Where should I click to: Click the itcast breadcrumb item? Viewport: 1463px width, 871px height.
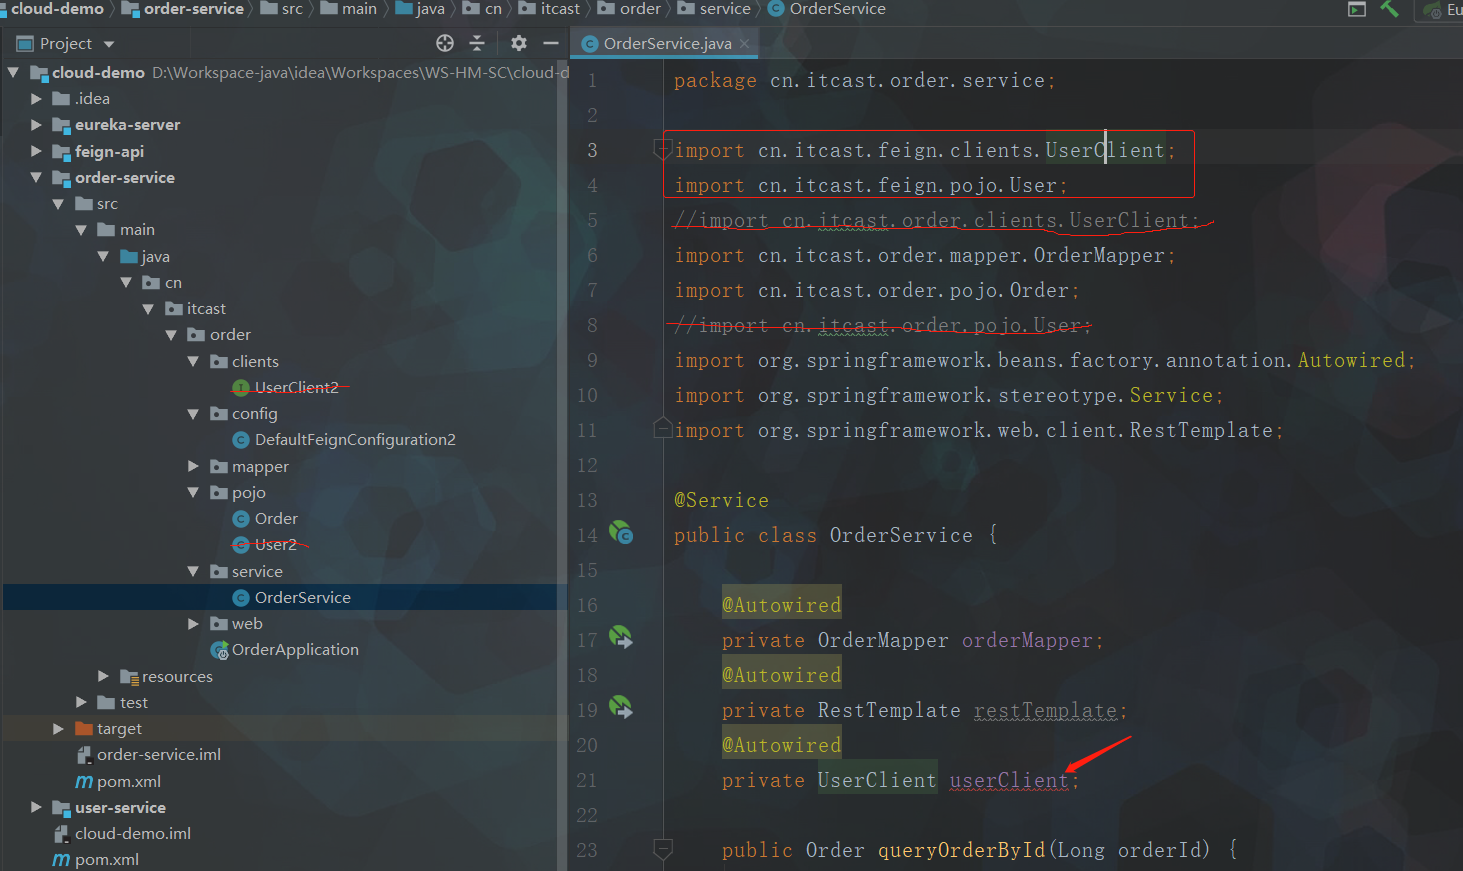coord(549,9)
